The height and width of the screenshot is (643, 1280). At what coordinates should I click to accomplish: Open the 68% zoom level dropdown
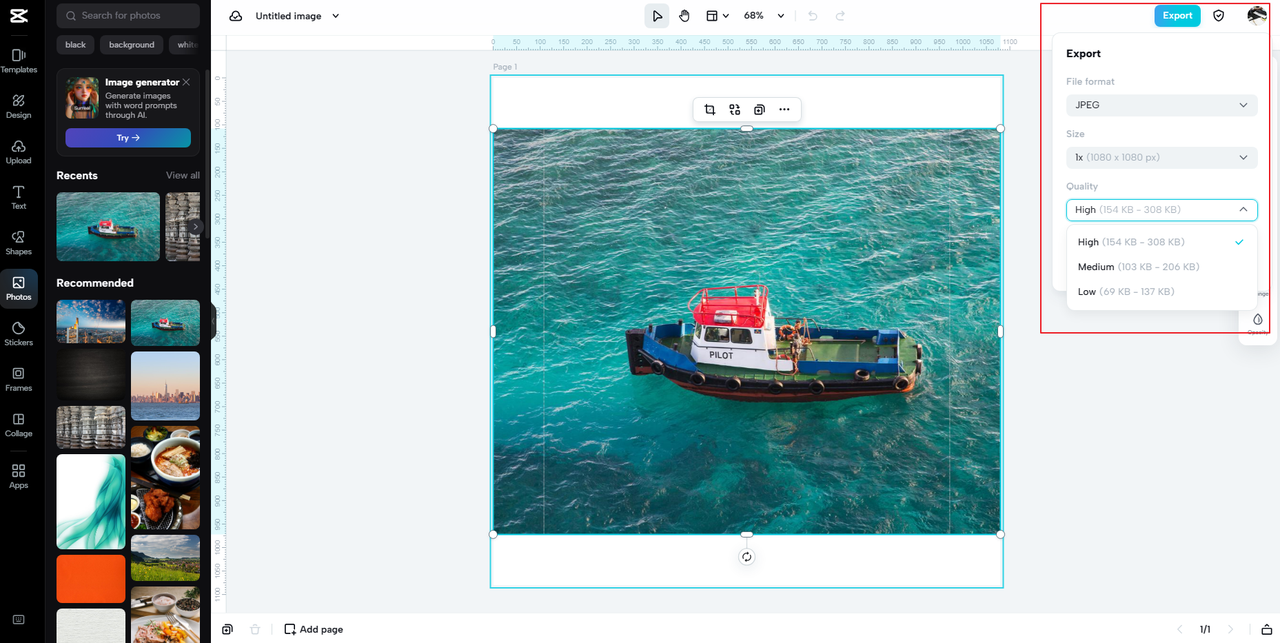pos(764,16)
